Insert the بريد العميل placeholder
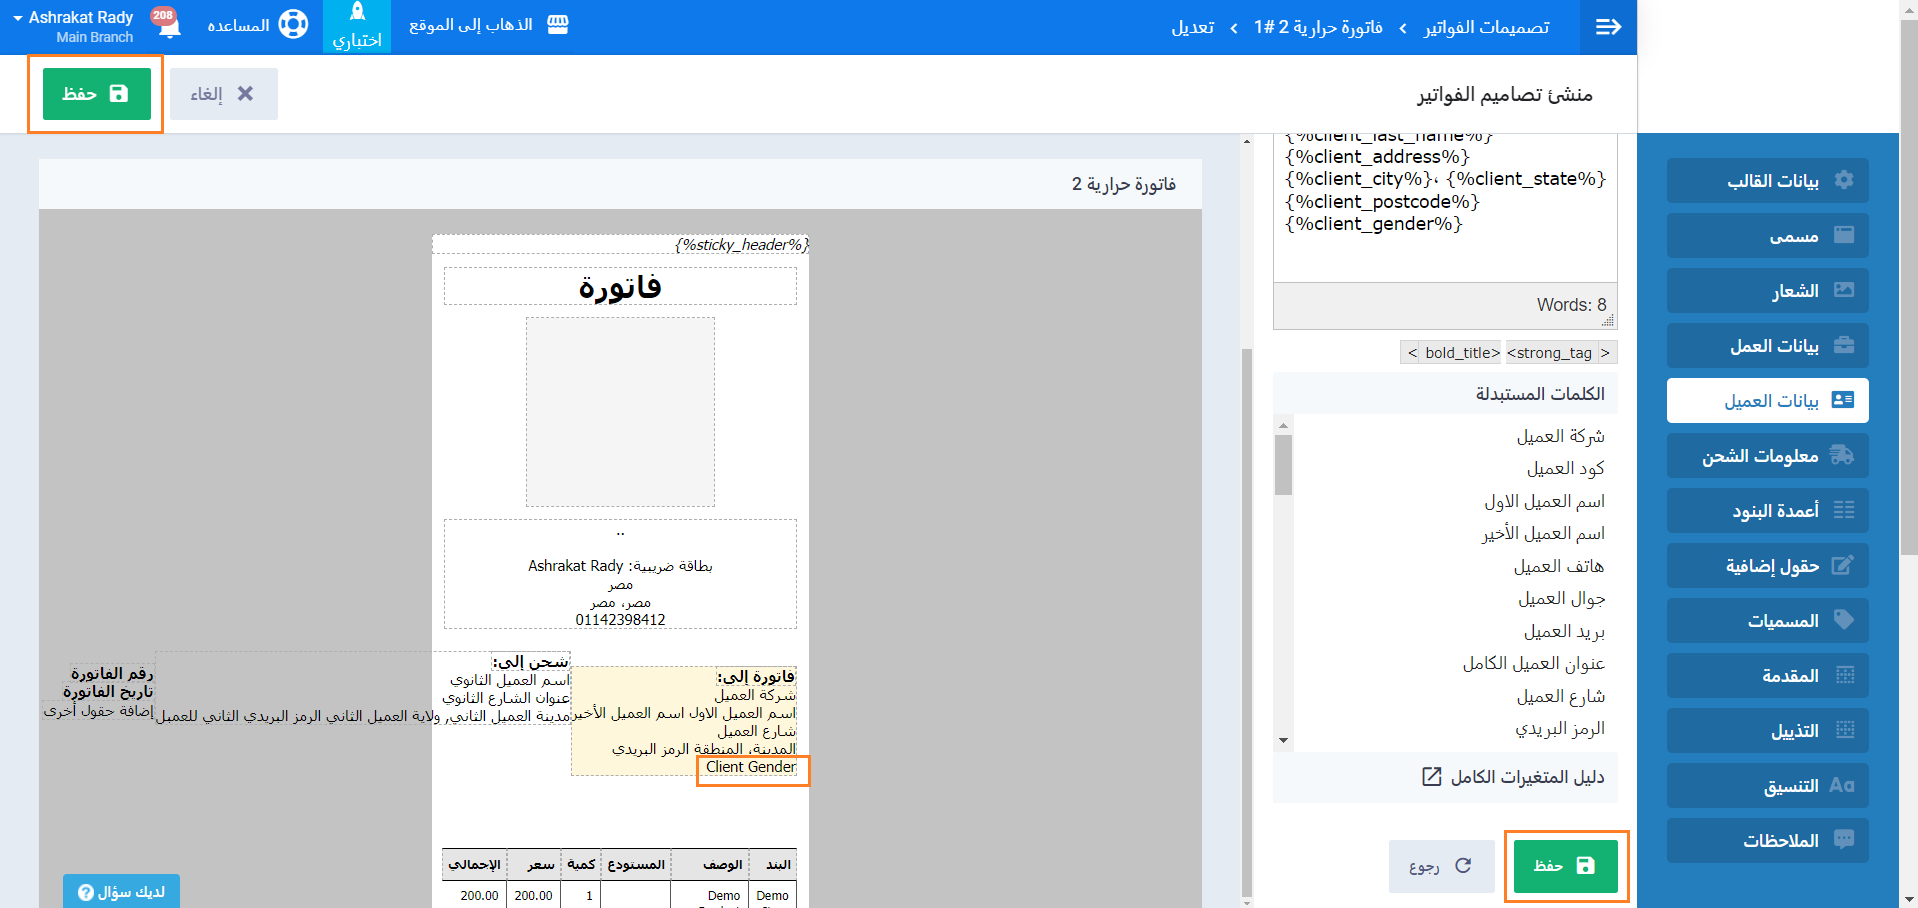This screenshot has width=1918, height=908. 1563,631
